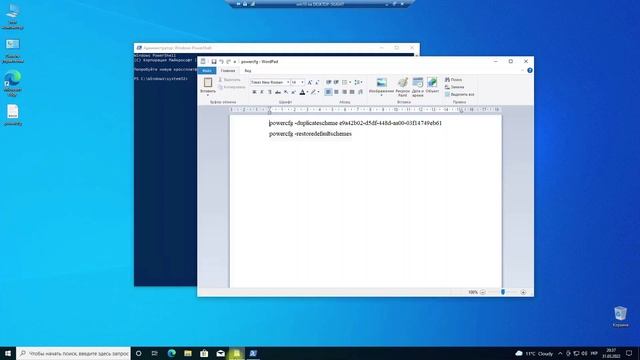This screenshot has width=640, height=360.
Task: Zoom in with the plus button
Action: click(523, 292)
